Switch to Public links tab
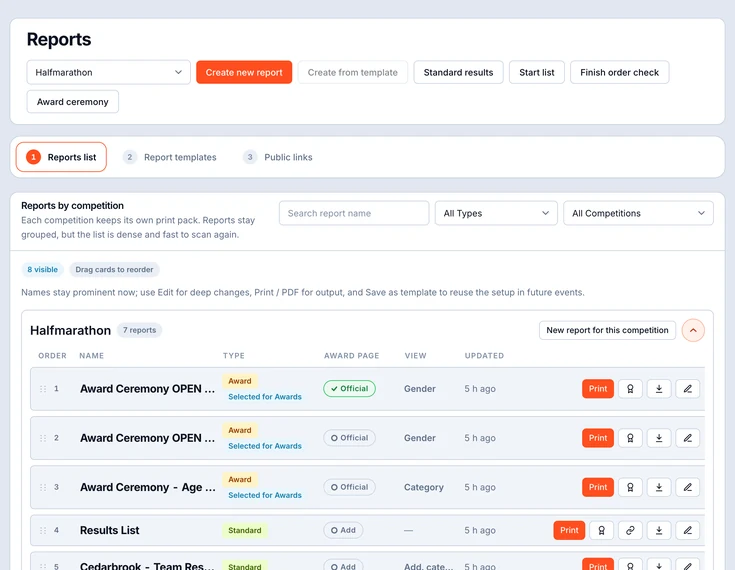The image size is (735, 570). 278,157
